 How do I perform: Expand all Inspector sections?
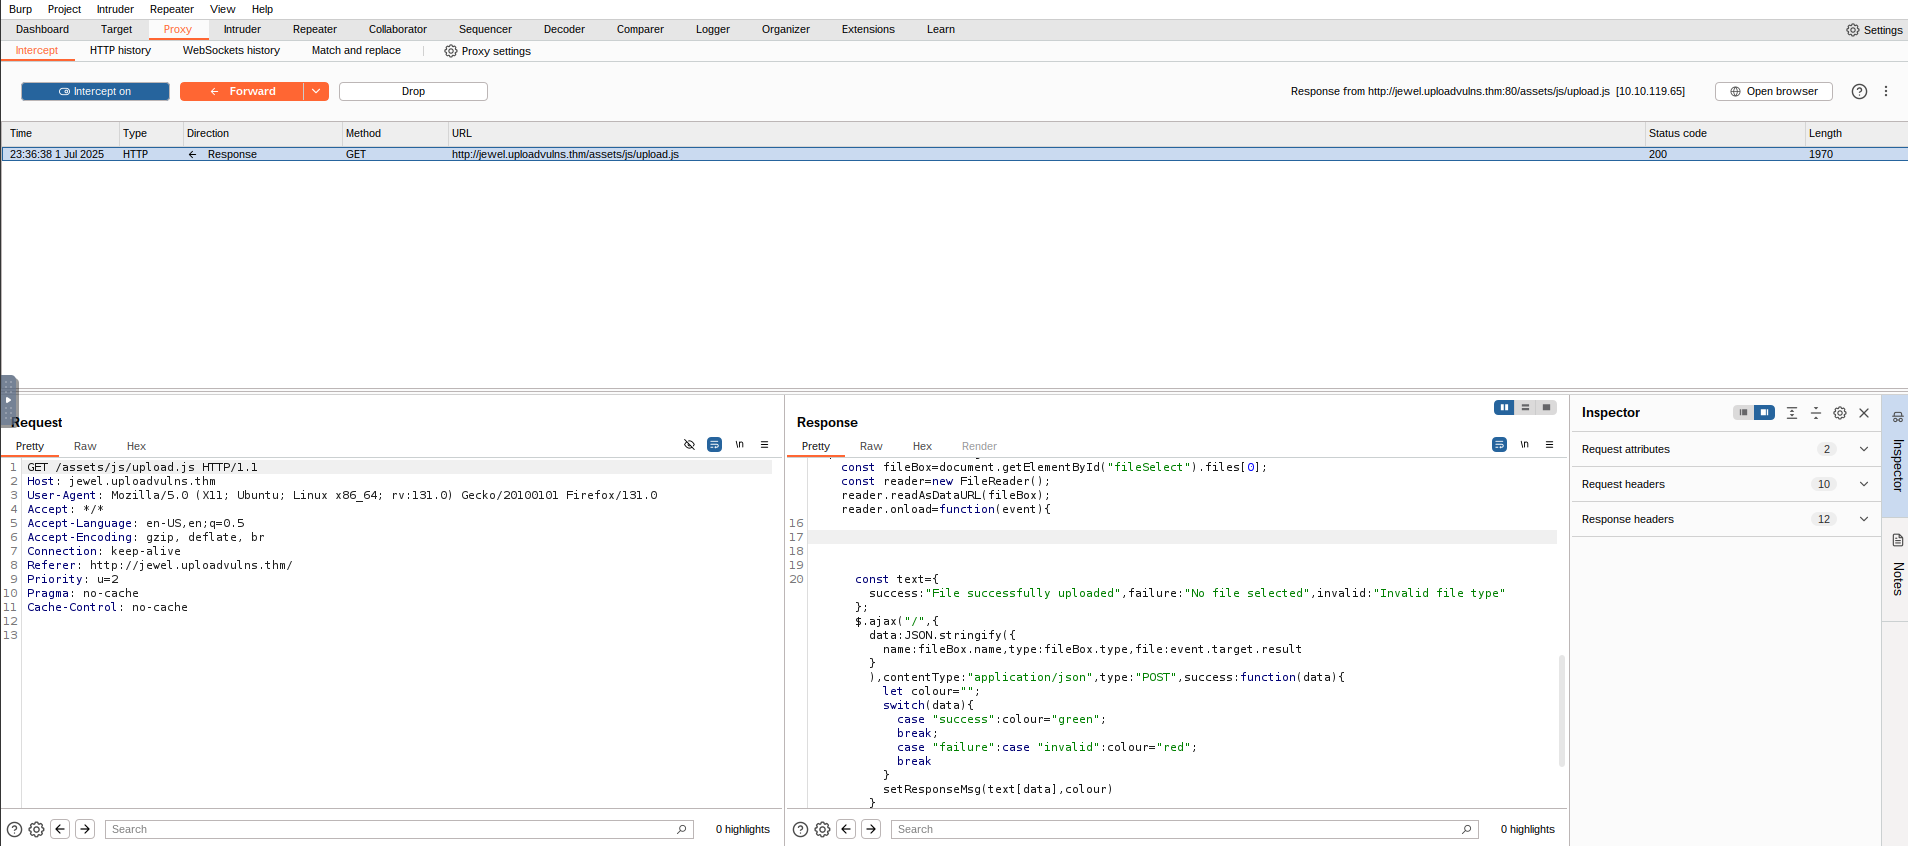click(1792, 412)
